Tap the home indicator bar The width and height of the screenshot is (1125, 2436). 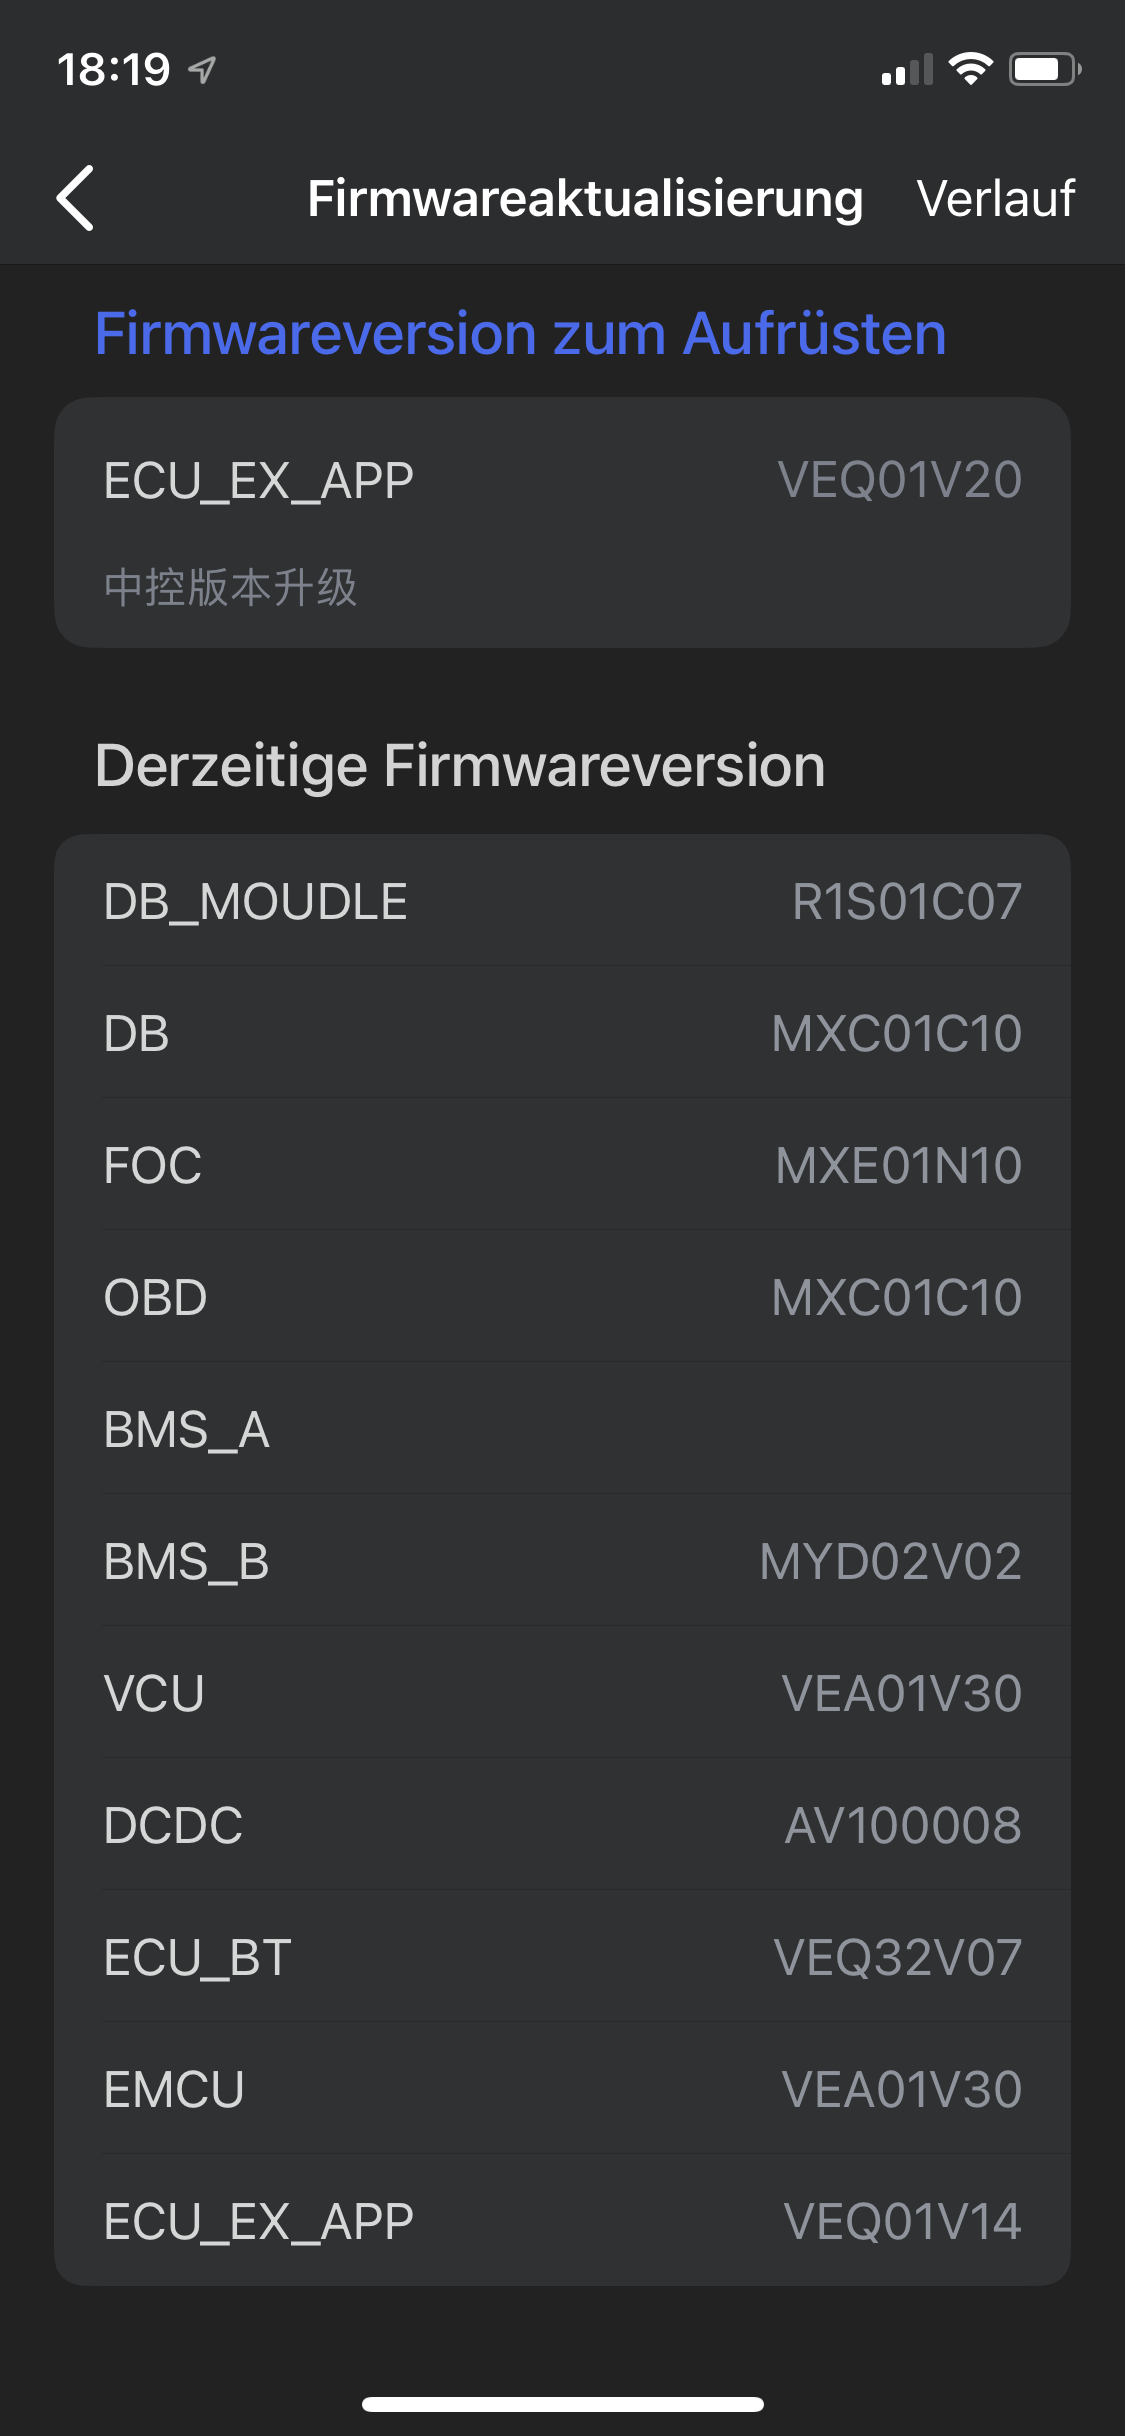(562, 2404)
